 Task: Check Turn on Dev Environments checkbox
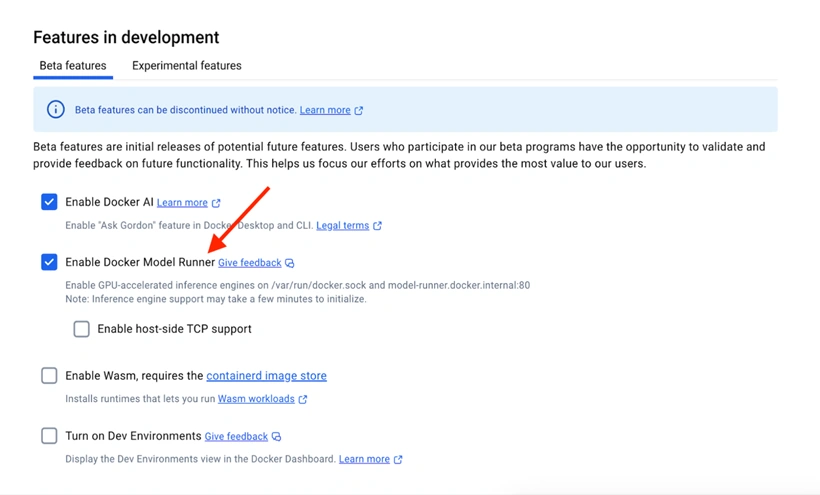[49, 435]
